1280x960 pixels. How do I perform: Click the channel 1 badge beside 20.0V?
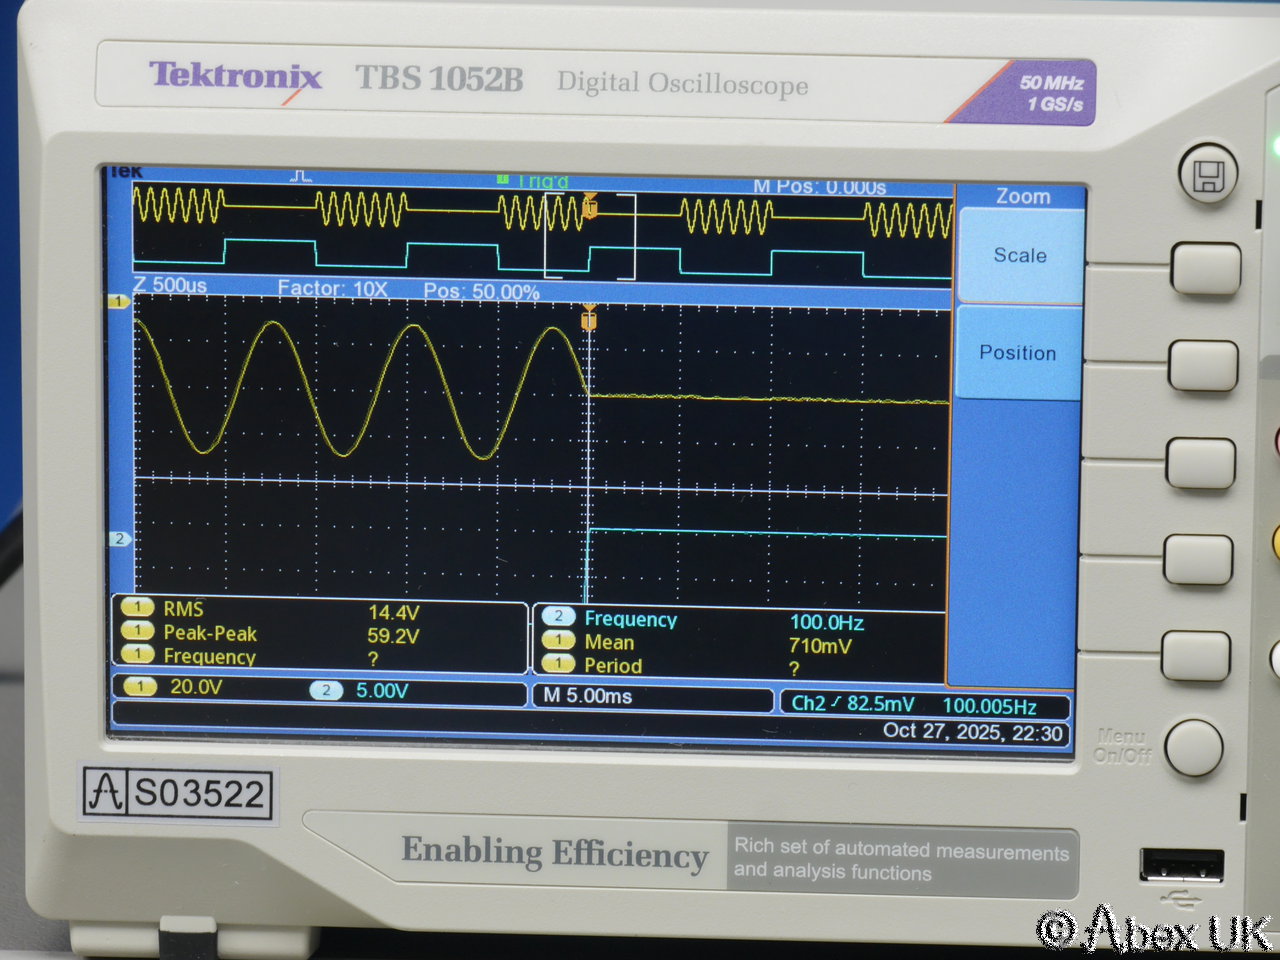tap(140, 687)
